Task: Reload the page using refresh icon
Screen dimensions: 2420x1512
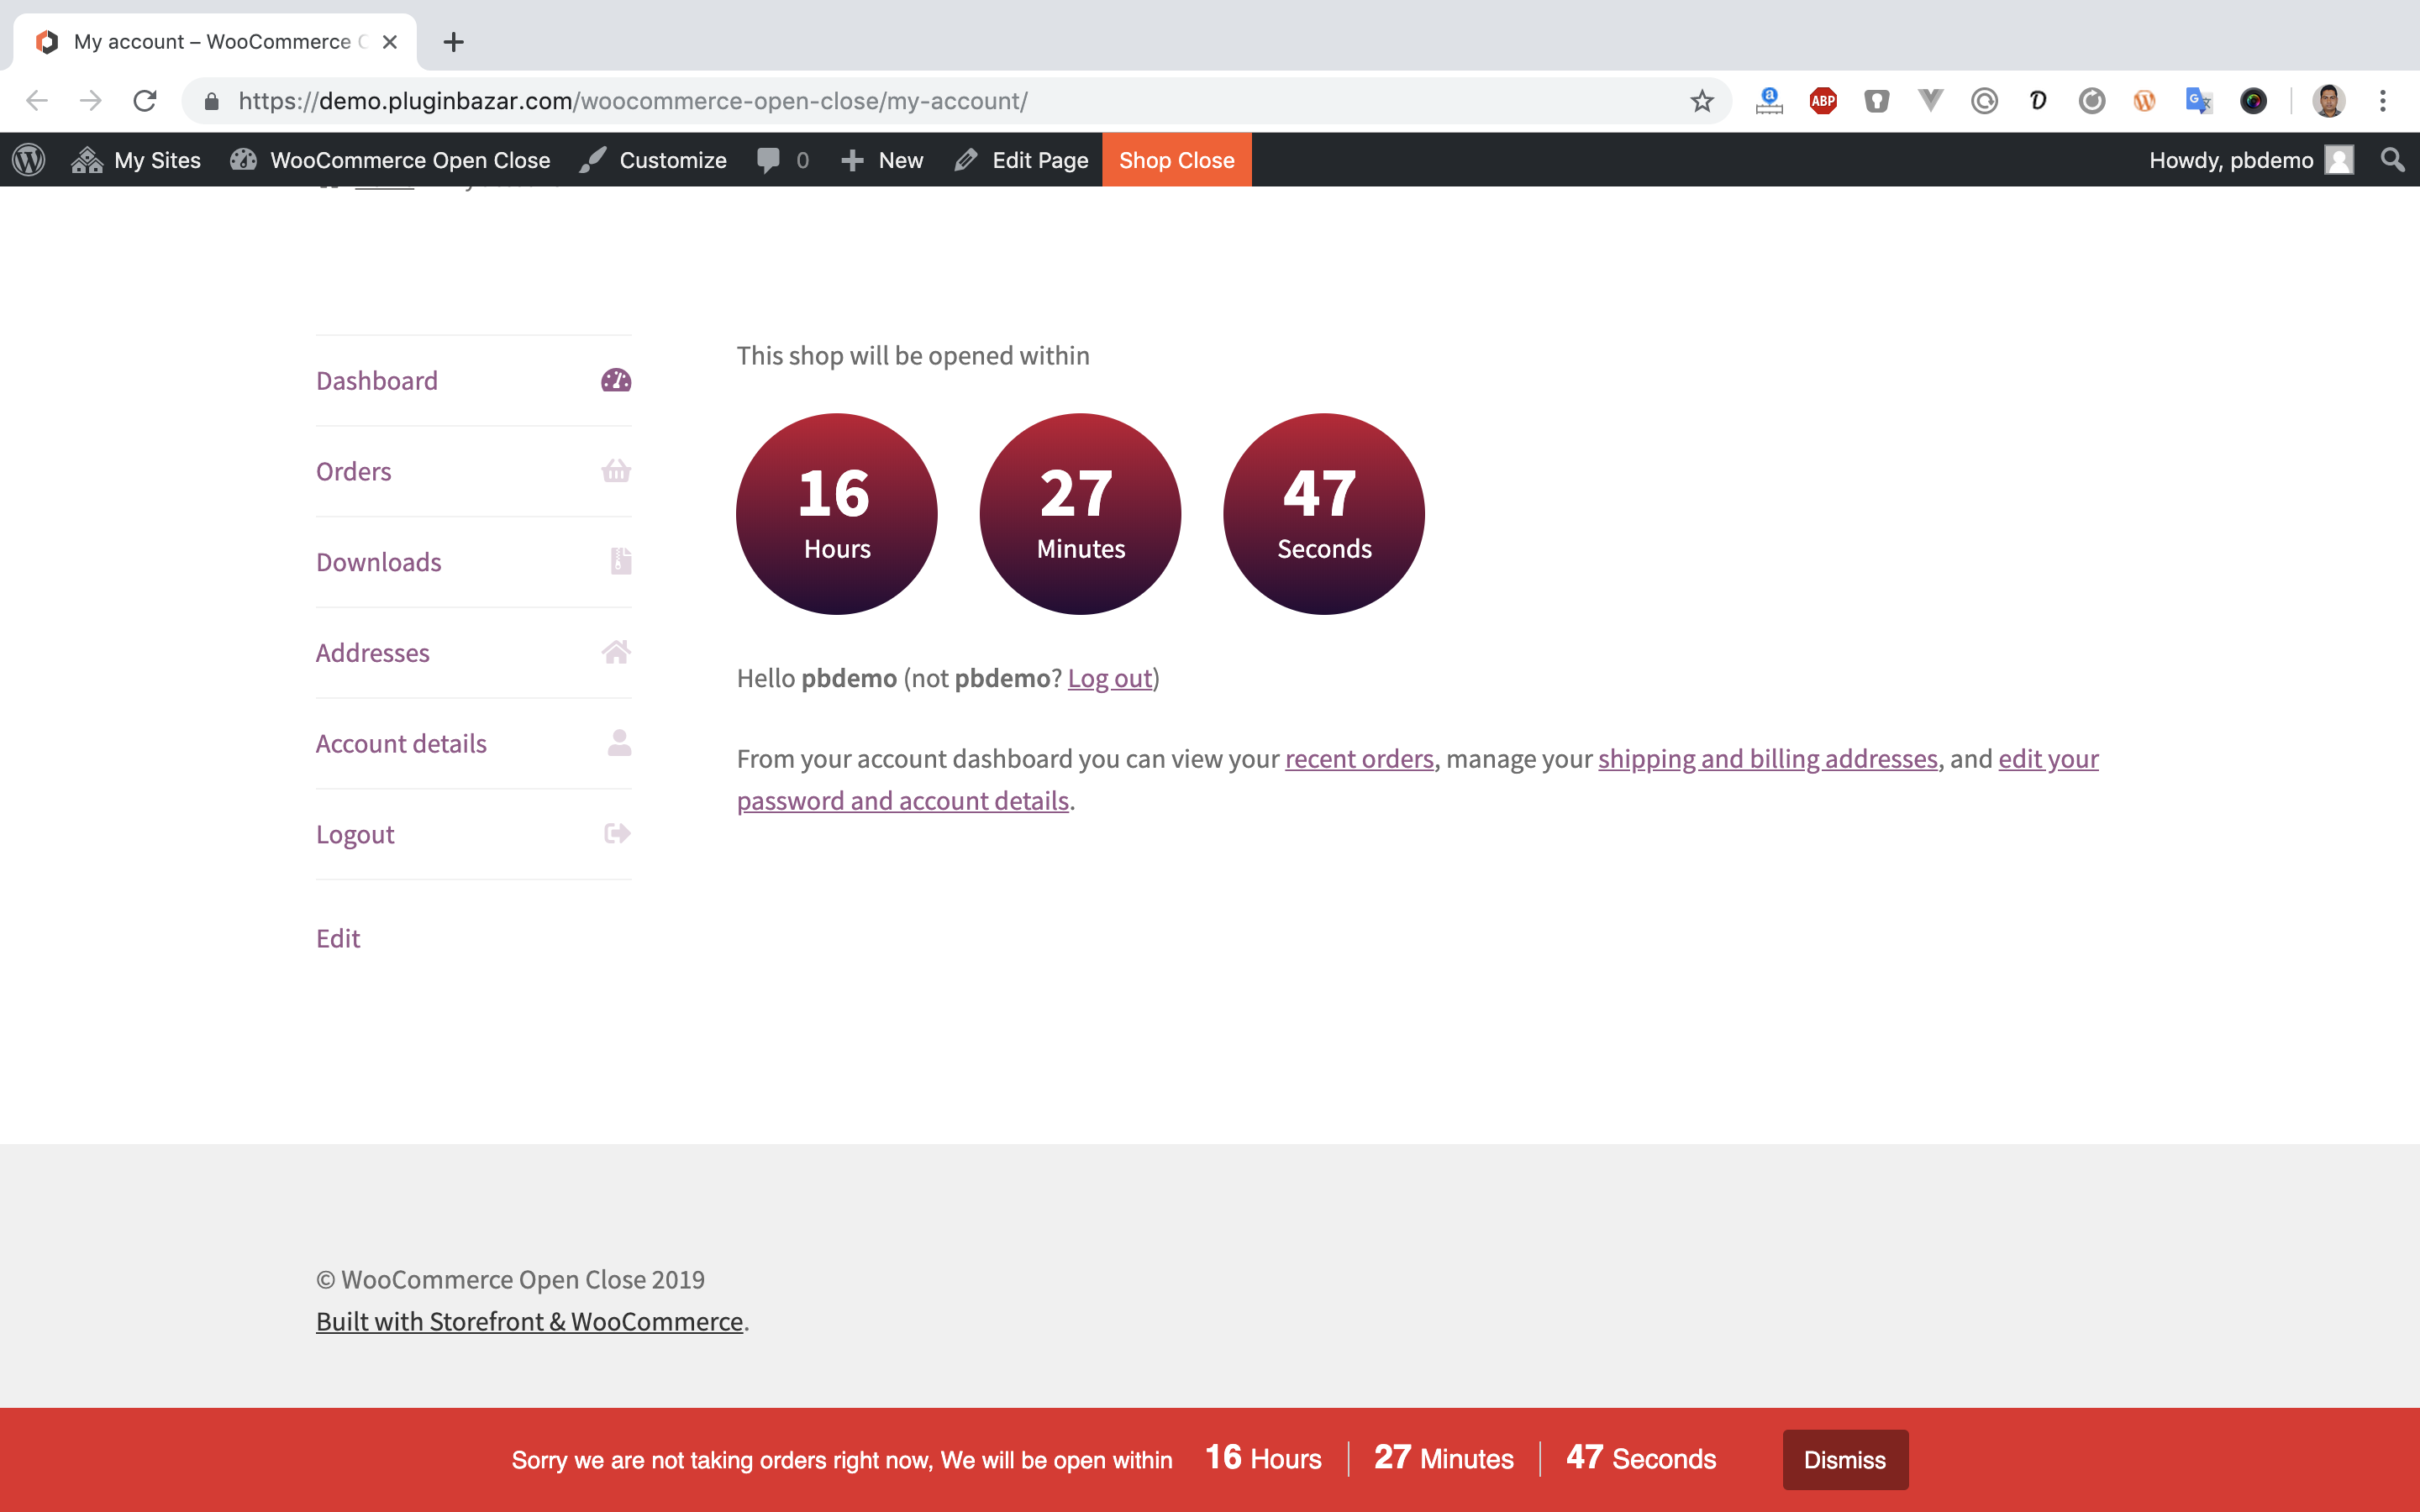Action: click(145, 101)
